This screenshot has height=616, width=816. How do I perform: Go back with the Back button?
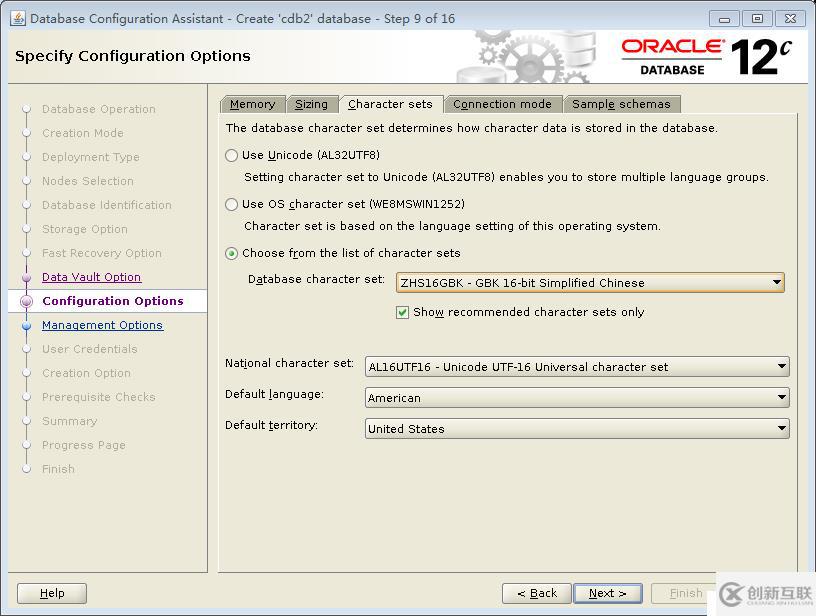(x=537, y=593)
